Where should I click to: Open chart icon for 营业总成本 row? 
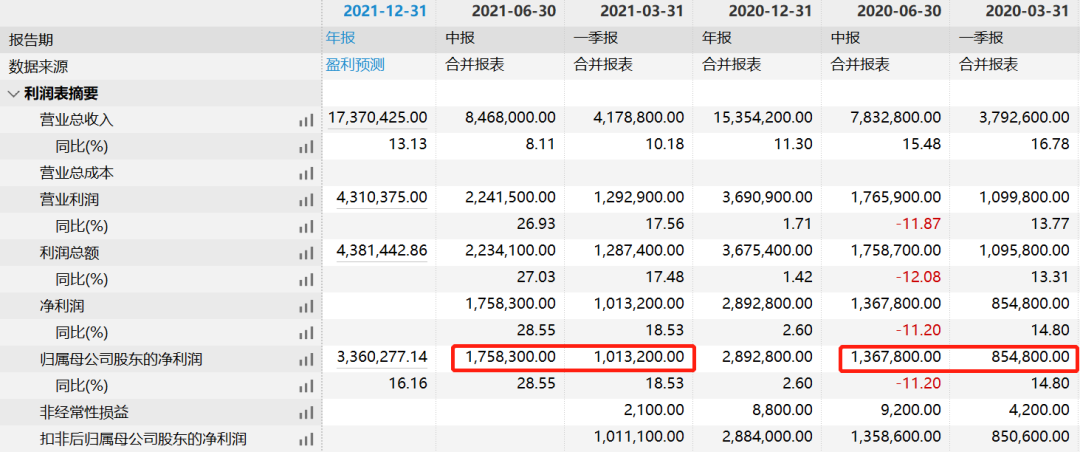pyautogui.click(x=305, y=173)
